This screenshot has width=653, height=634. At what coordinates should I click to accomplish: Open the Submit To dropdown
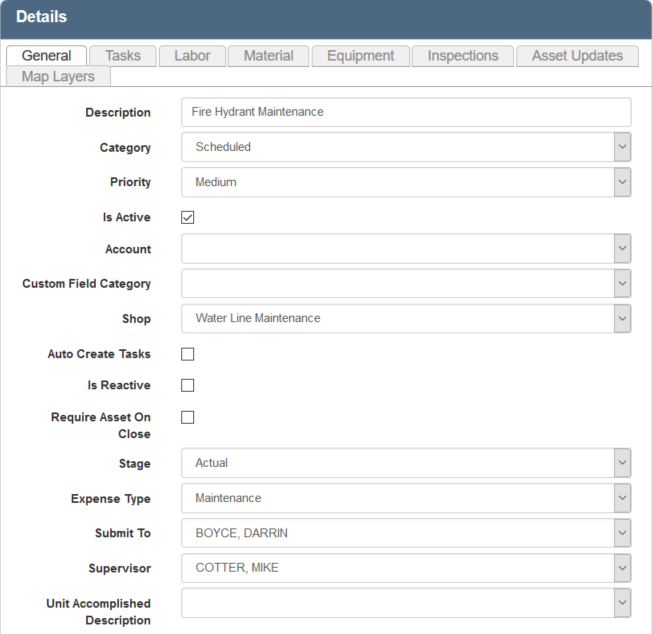[x=622, y=533]
